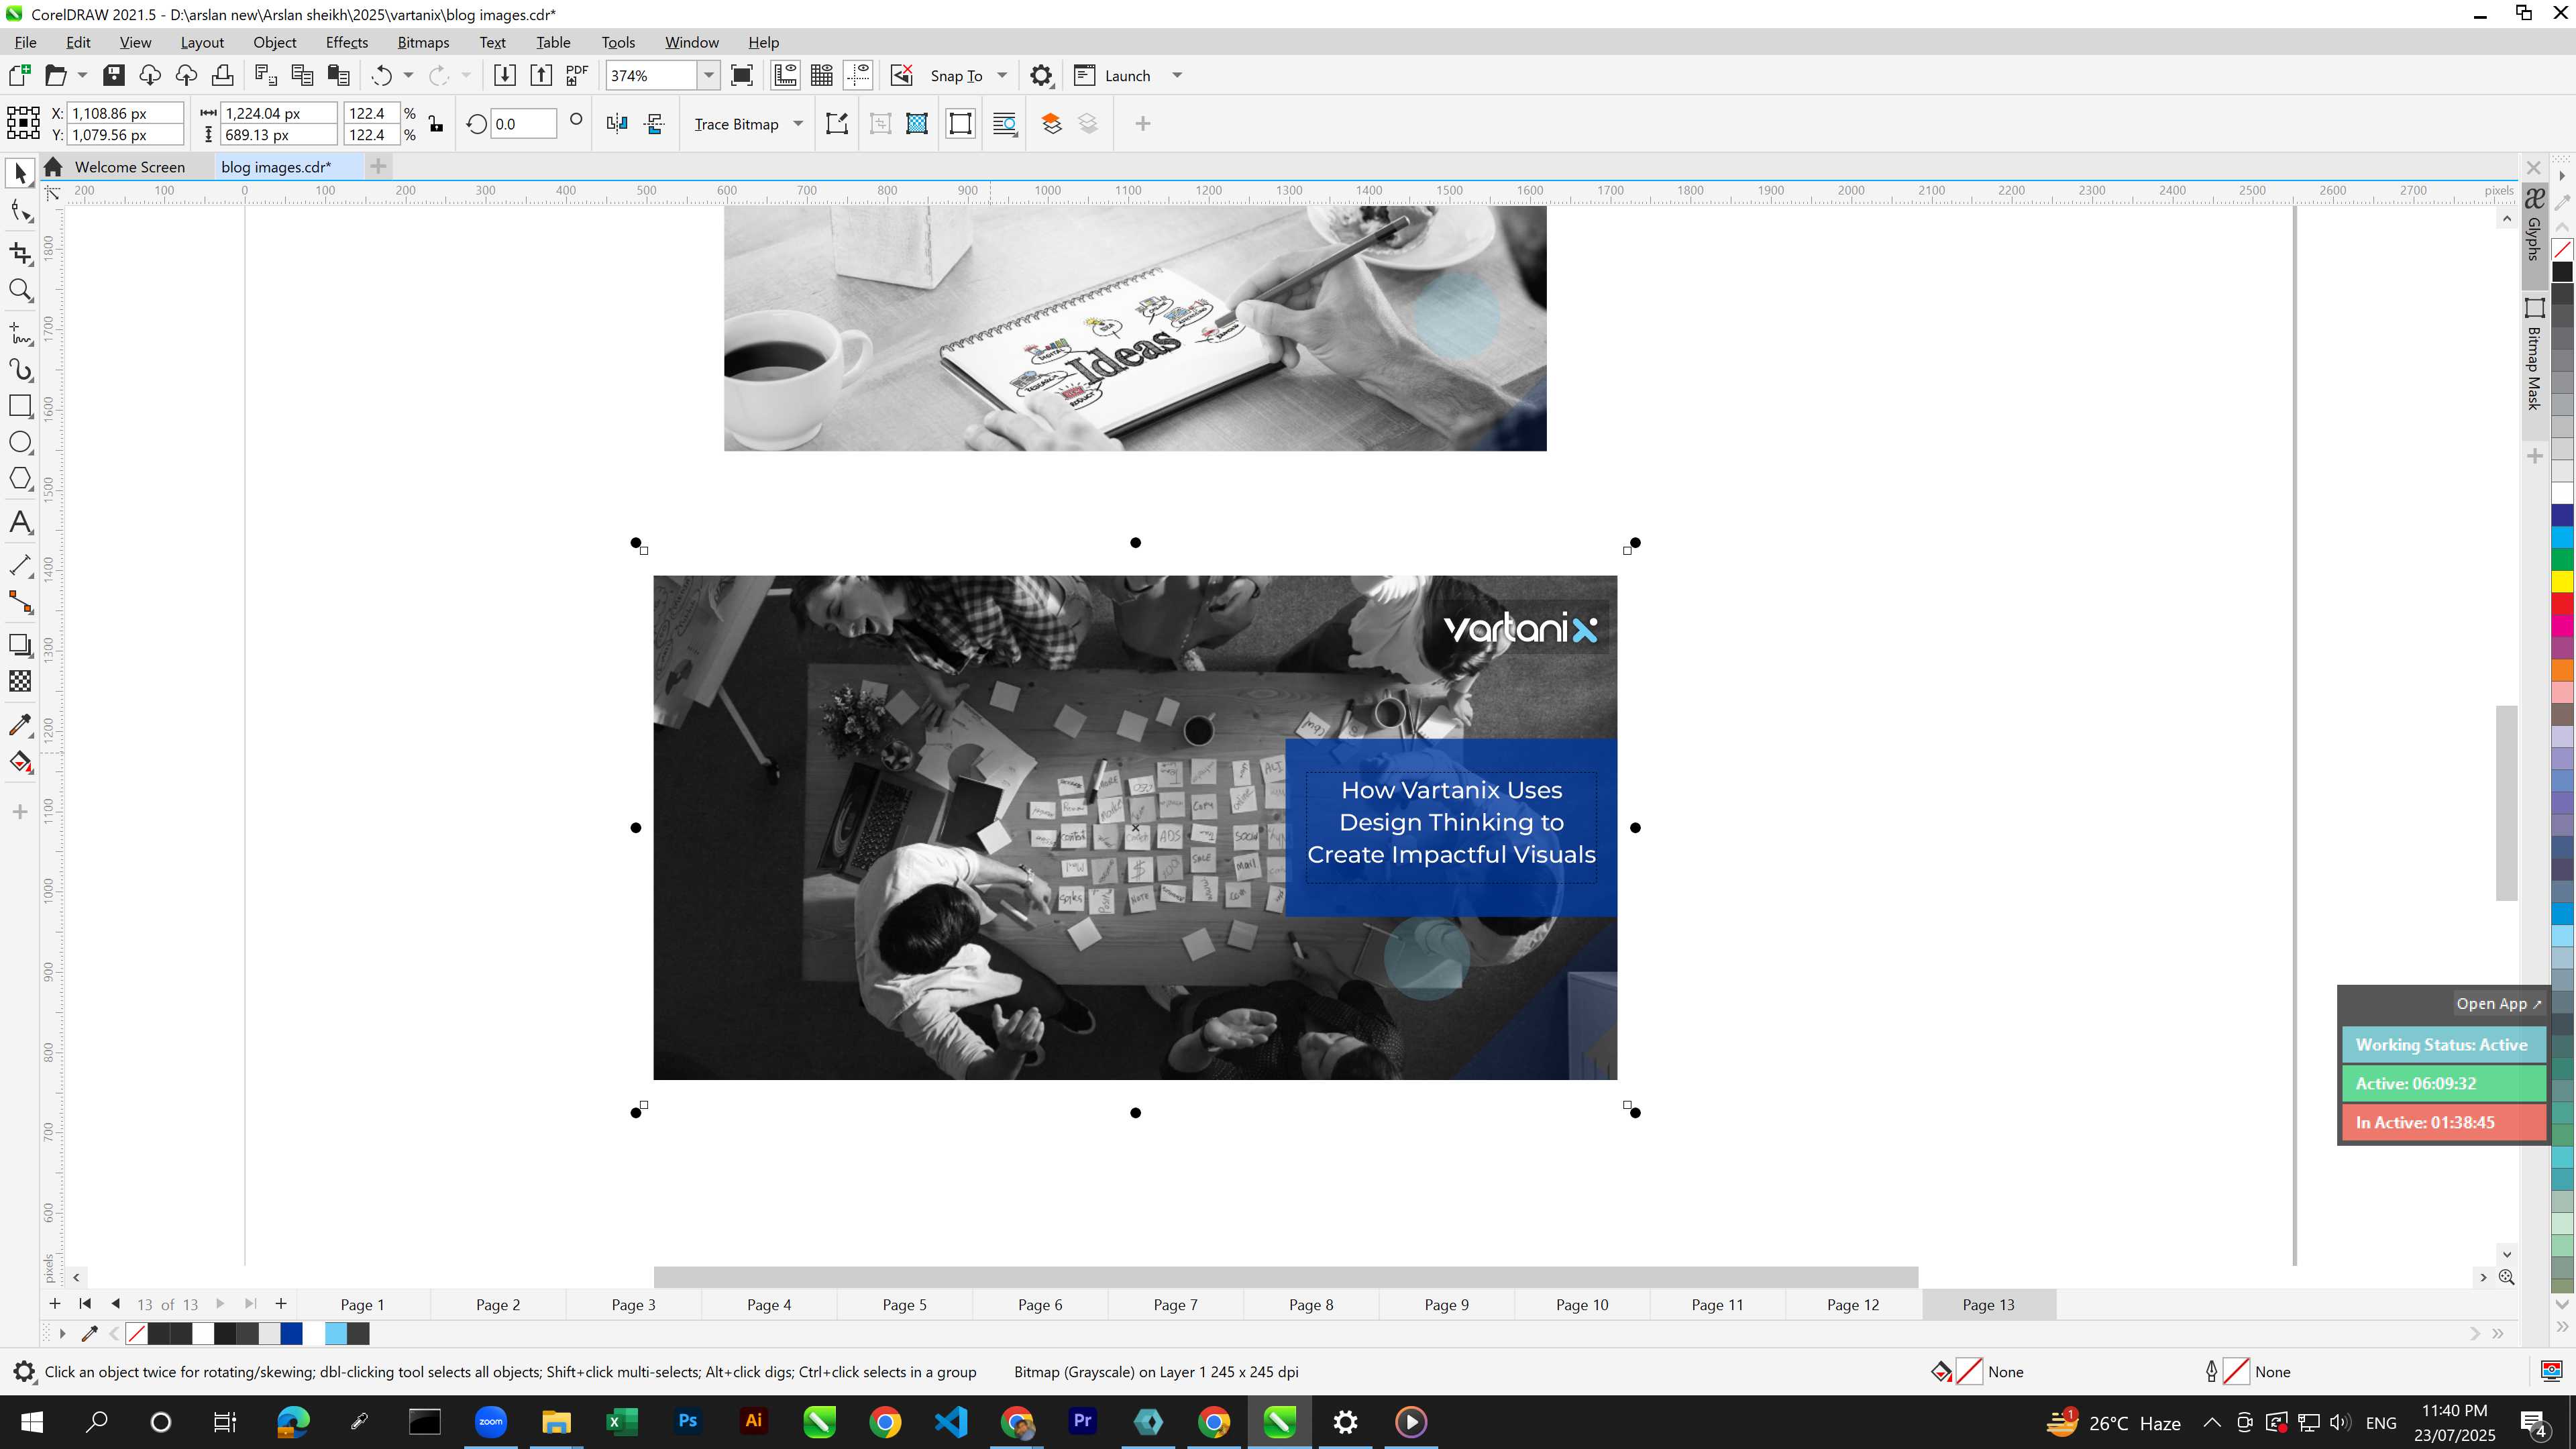The width and height of the screenshot is (2576, 1449).
Task: Open the Effects menu
Action: tap(346, 42)
